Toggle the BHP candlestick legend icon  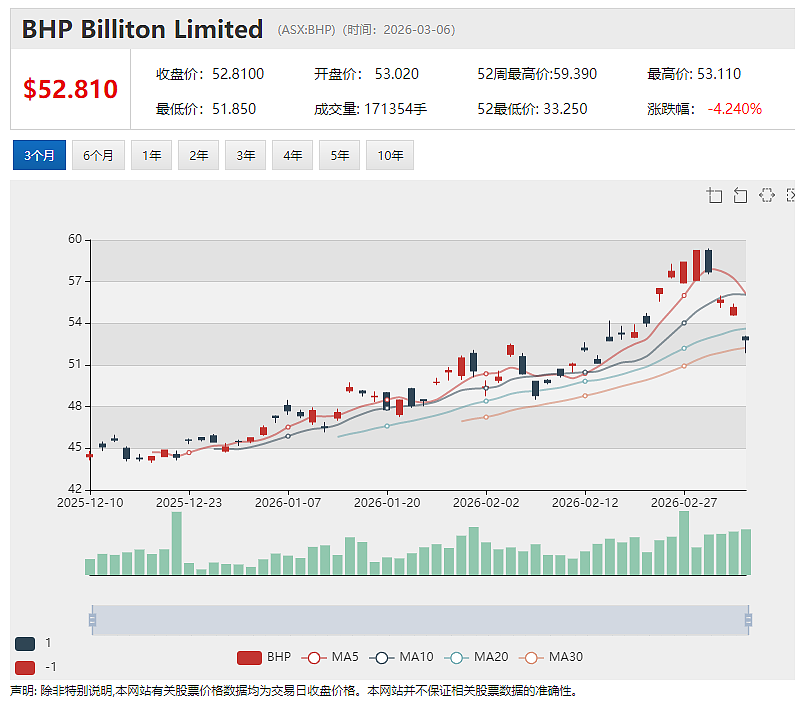pos(249,658)
